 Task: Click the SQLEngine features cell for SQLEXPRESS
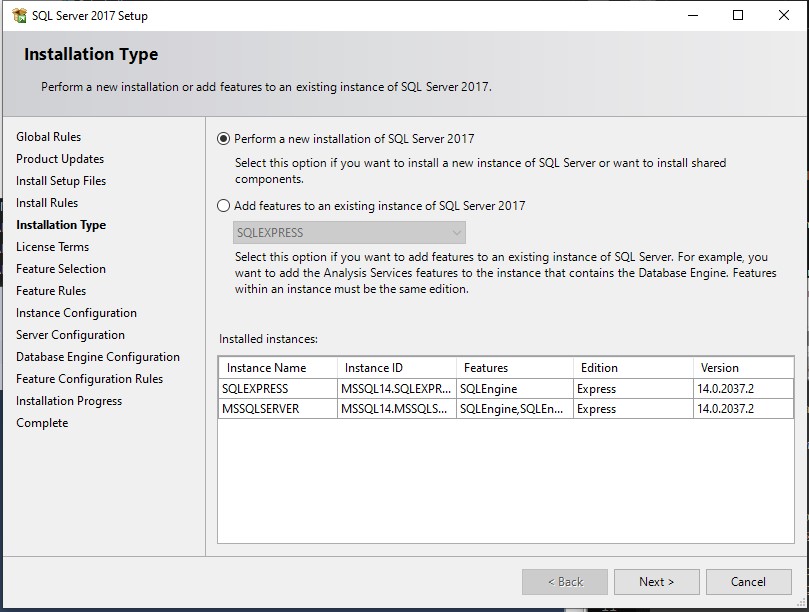click(515, 389)
